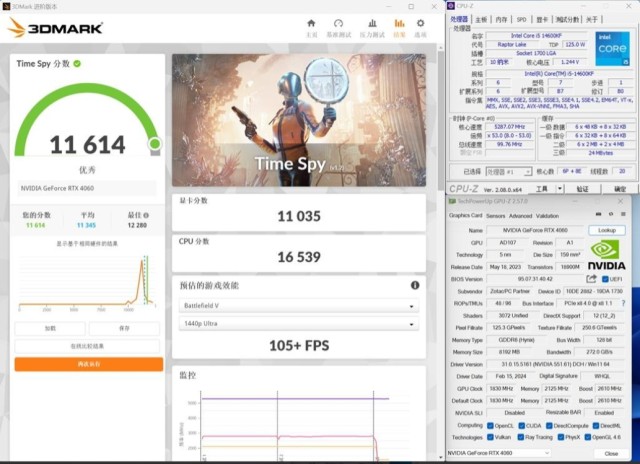This screenshot has width=640, height=464.
Task: Click info icon next to best score
Action: pyautogui.click(x=146, y=215)
